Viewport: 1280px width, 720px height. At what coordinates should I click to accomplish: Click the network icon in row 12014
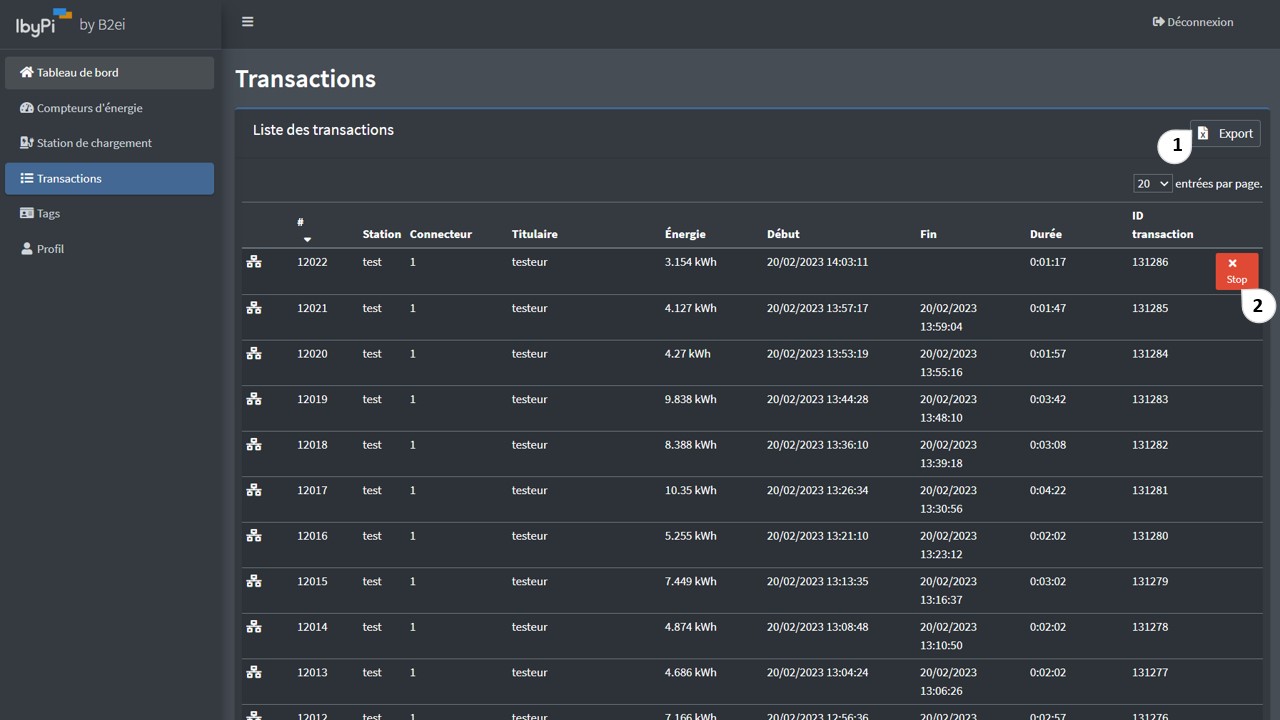254,627
